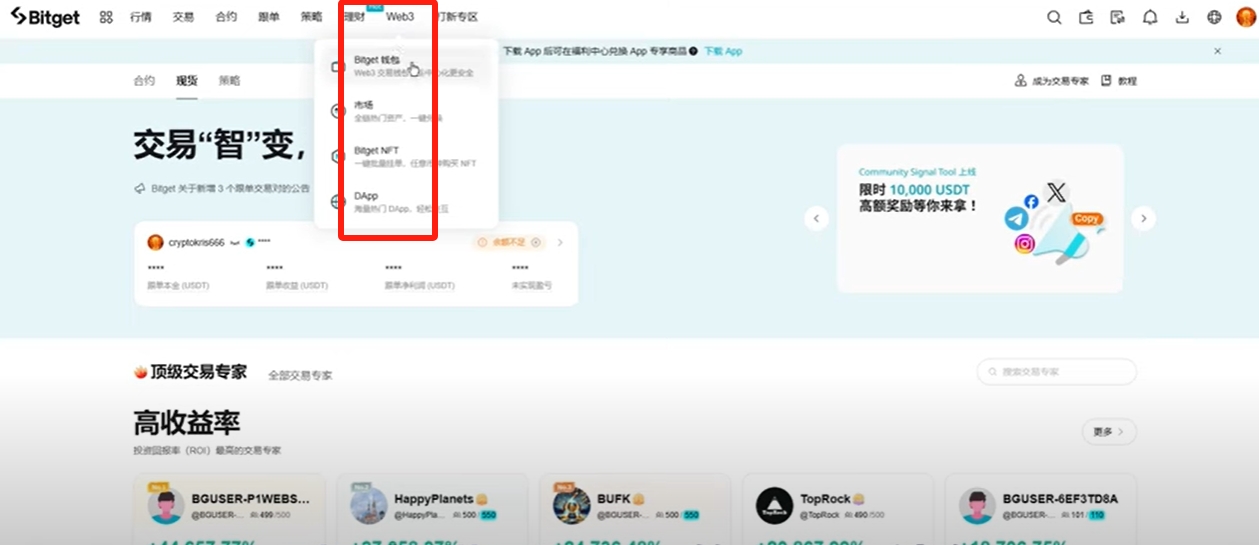Image resolution: width=1259 pixels, height=545 pixels.
Task: Switch to the 合约 sub-tab below header
Action: point(144,81)
